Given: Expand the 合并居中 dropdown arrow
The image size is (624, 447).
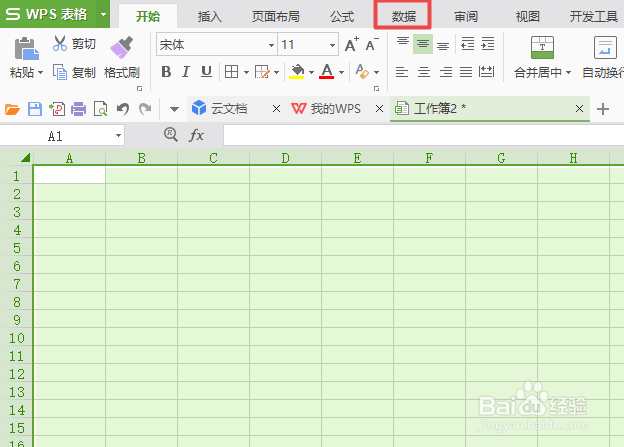Looking at the screenshot, I should point(568,72).
